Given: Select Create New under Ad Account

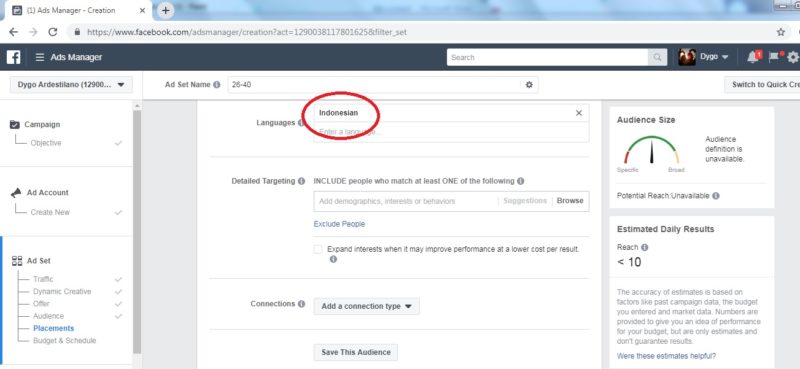Looking at the screenshot, I should (x=50, y=212).
